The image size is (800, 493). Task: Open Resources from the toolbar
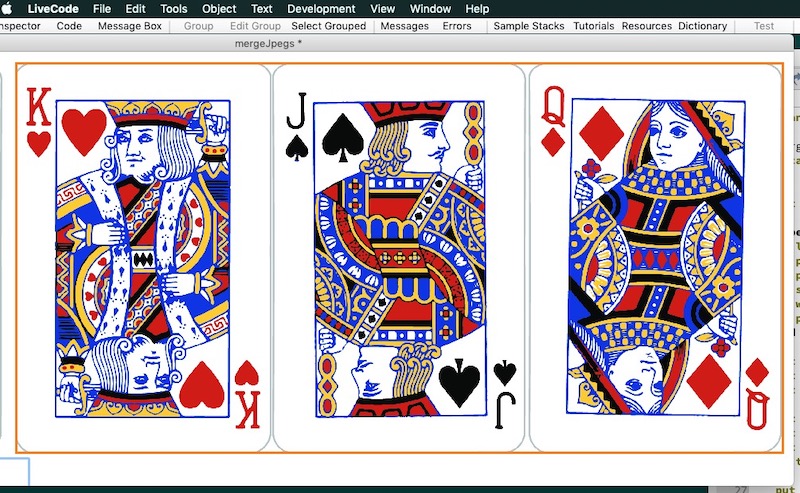pos(646,26)
